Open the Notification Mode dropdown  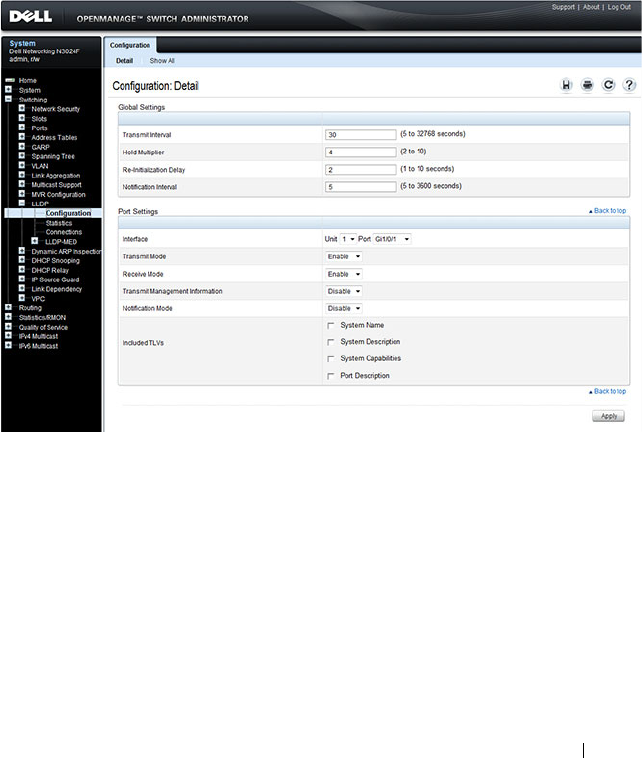click(x=344, y=308)
